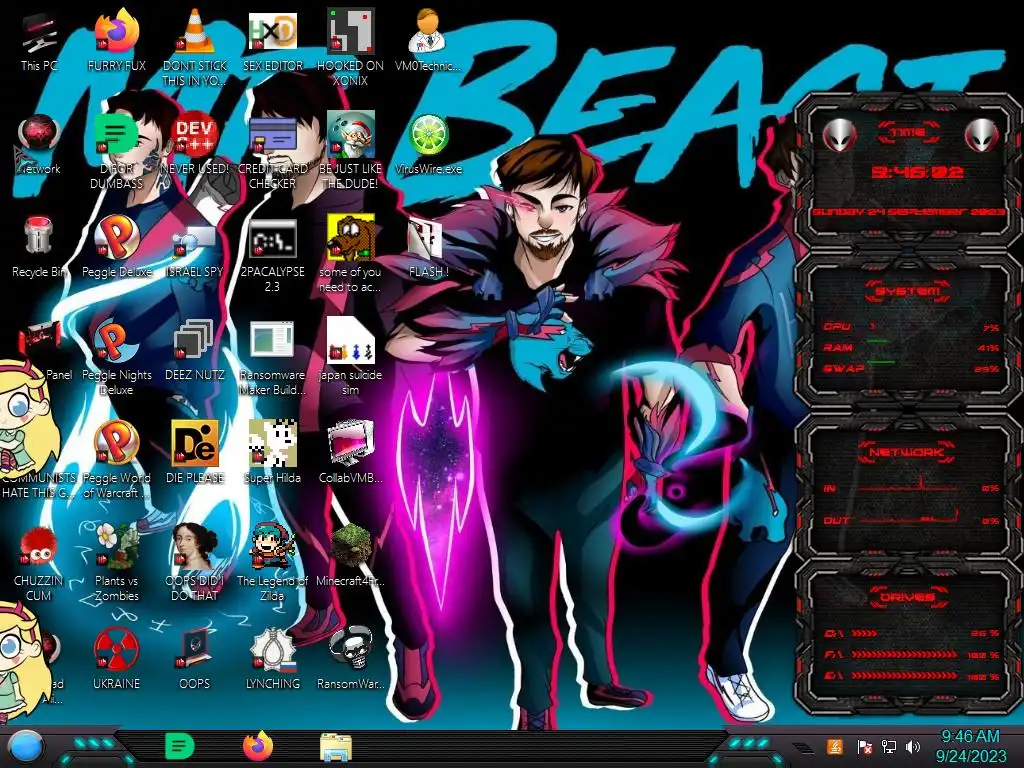
Task: Click the CREDIT CARD CHECKER shortcut
Action: (272, 152)
